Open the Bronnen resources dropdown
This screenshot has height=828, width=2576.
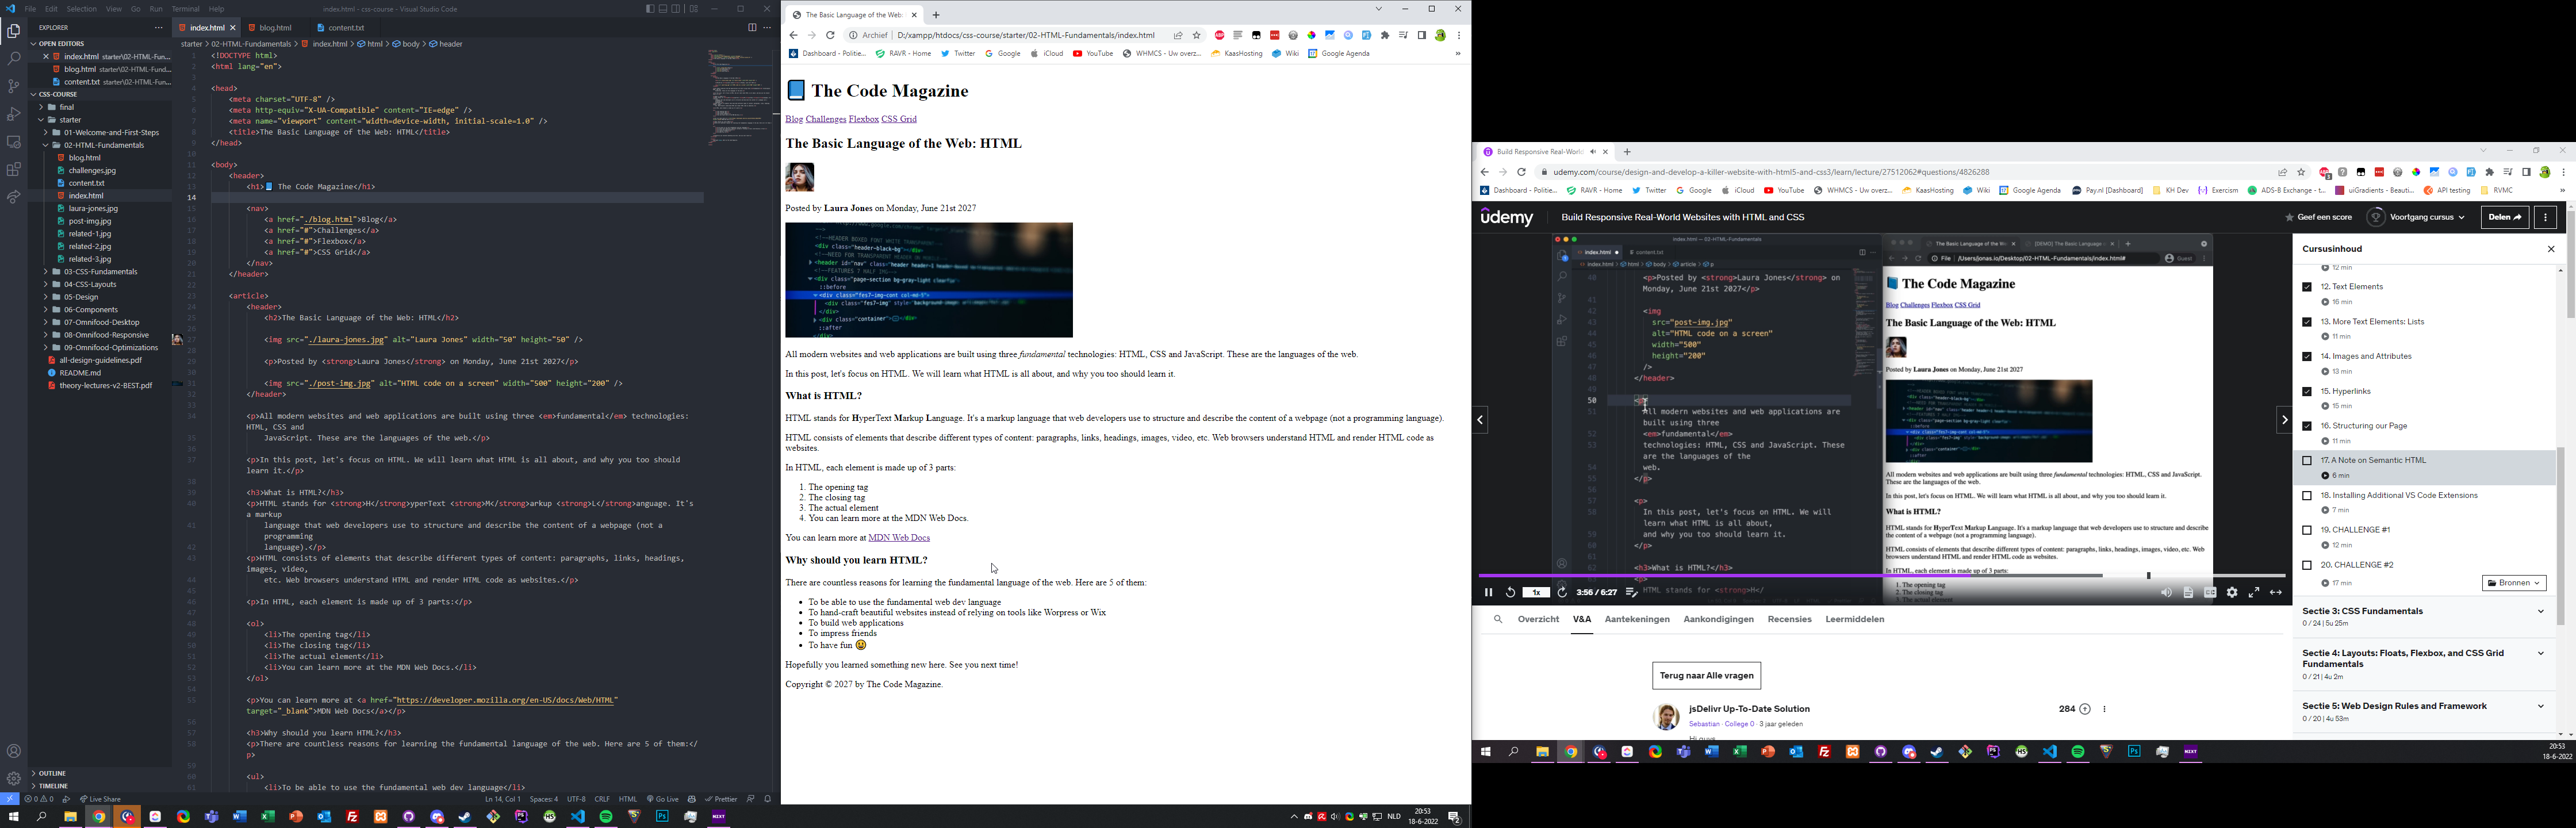(2513, 583)
